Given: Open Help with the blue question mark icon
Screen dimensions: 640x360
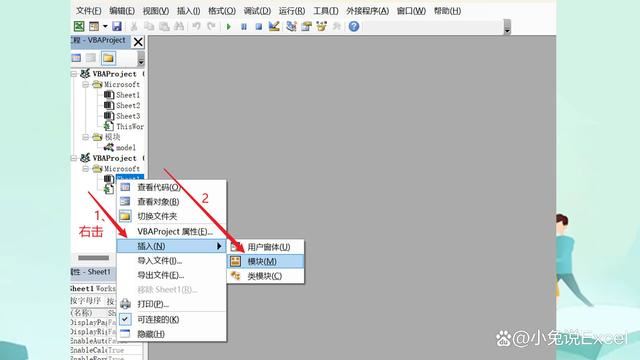Looking at the screenshot, I should (x=354, y=27).
